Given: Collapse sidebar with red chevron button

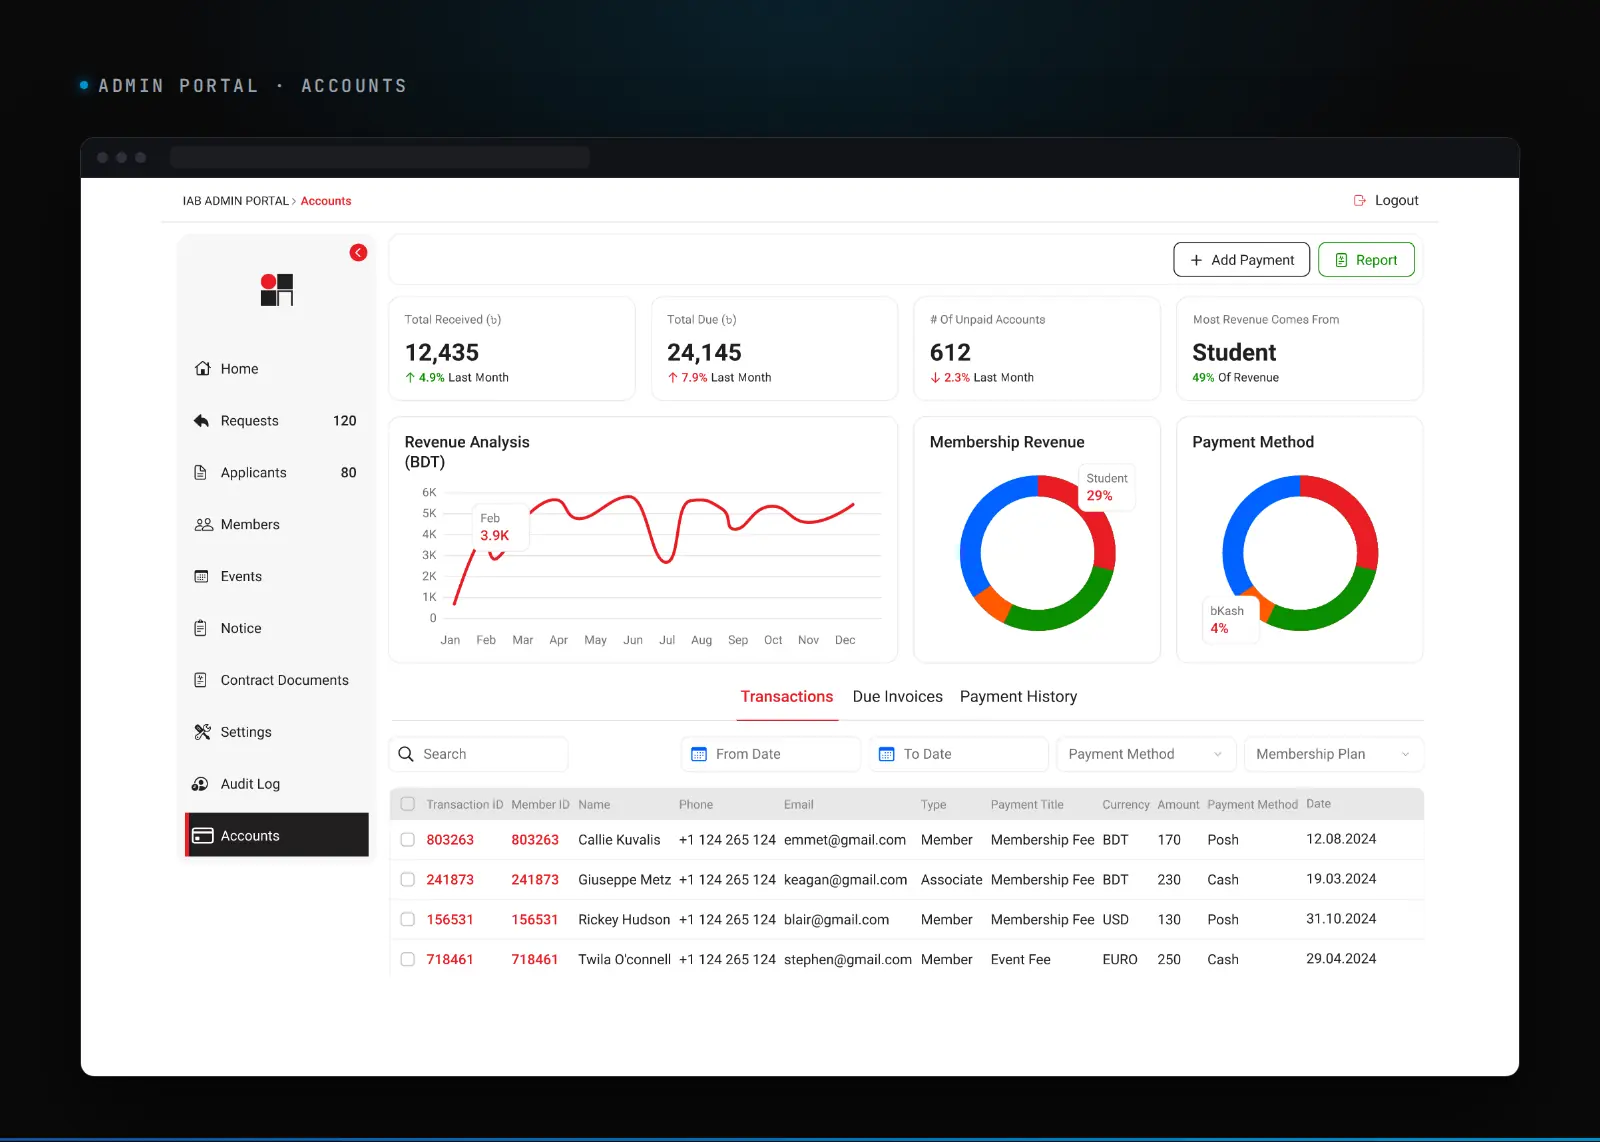Looking at the screenshot, I should [358, 253].
